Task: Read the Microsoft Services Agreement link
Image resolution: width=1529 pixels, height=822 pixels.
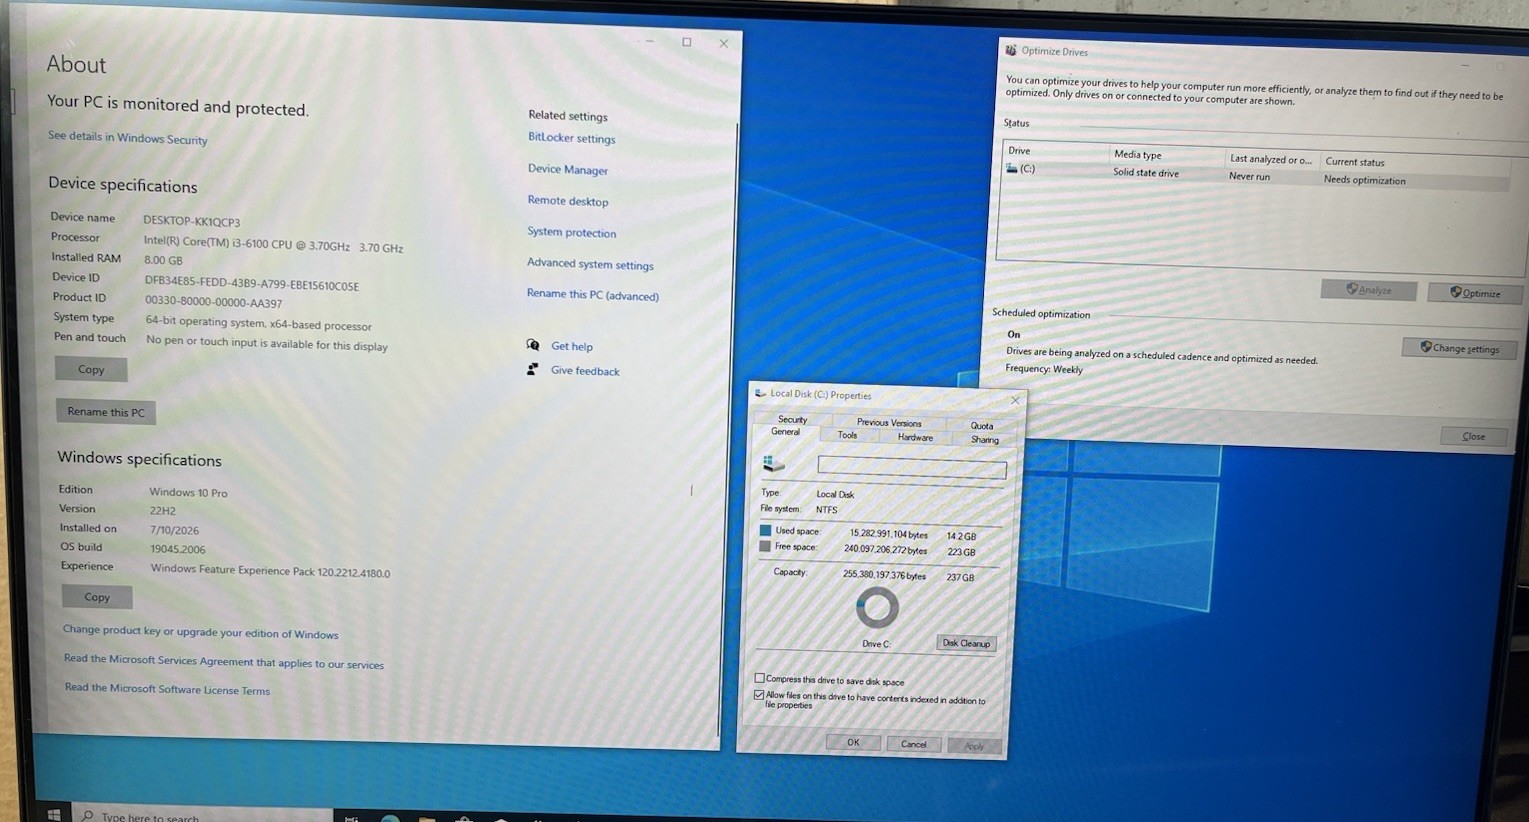Action: tap(224, 661)
